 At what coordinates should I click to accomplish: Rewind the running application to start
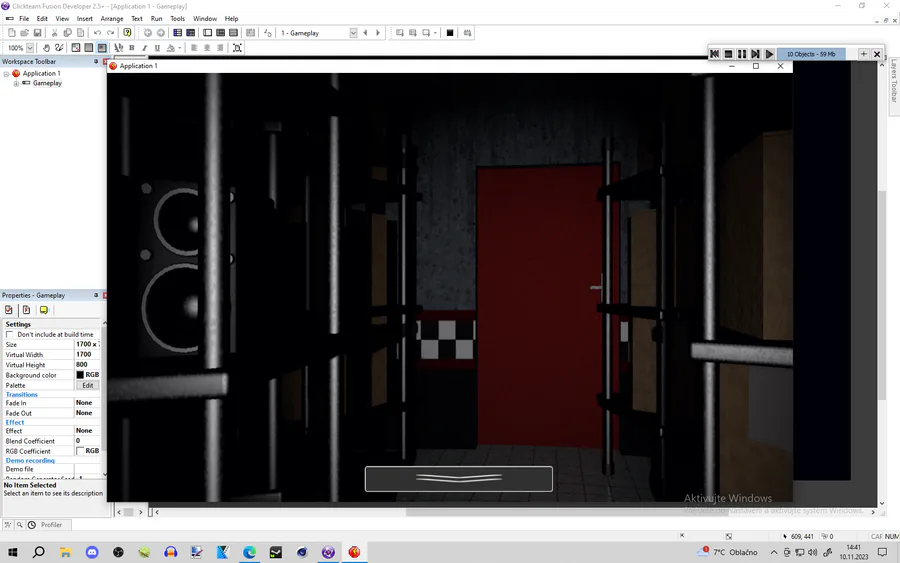pos(715,54)
